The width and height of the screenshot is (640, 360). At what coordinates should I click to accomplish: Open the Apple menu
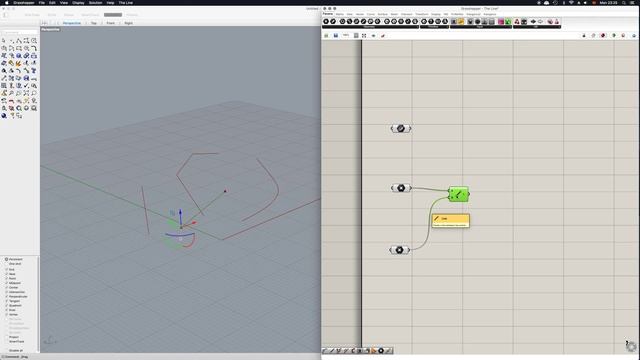[7, 2]
